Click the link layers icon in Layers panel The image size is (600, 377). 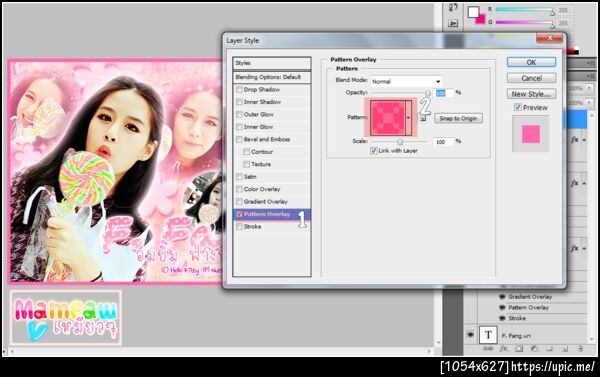(x=488, y=349)
